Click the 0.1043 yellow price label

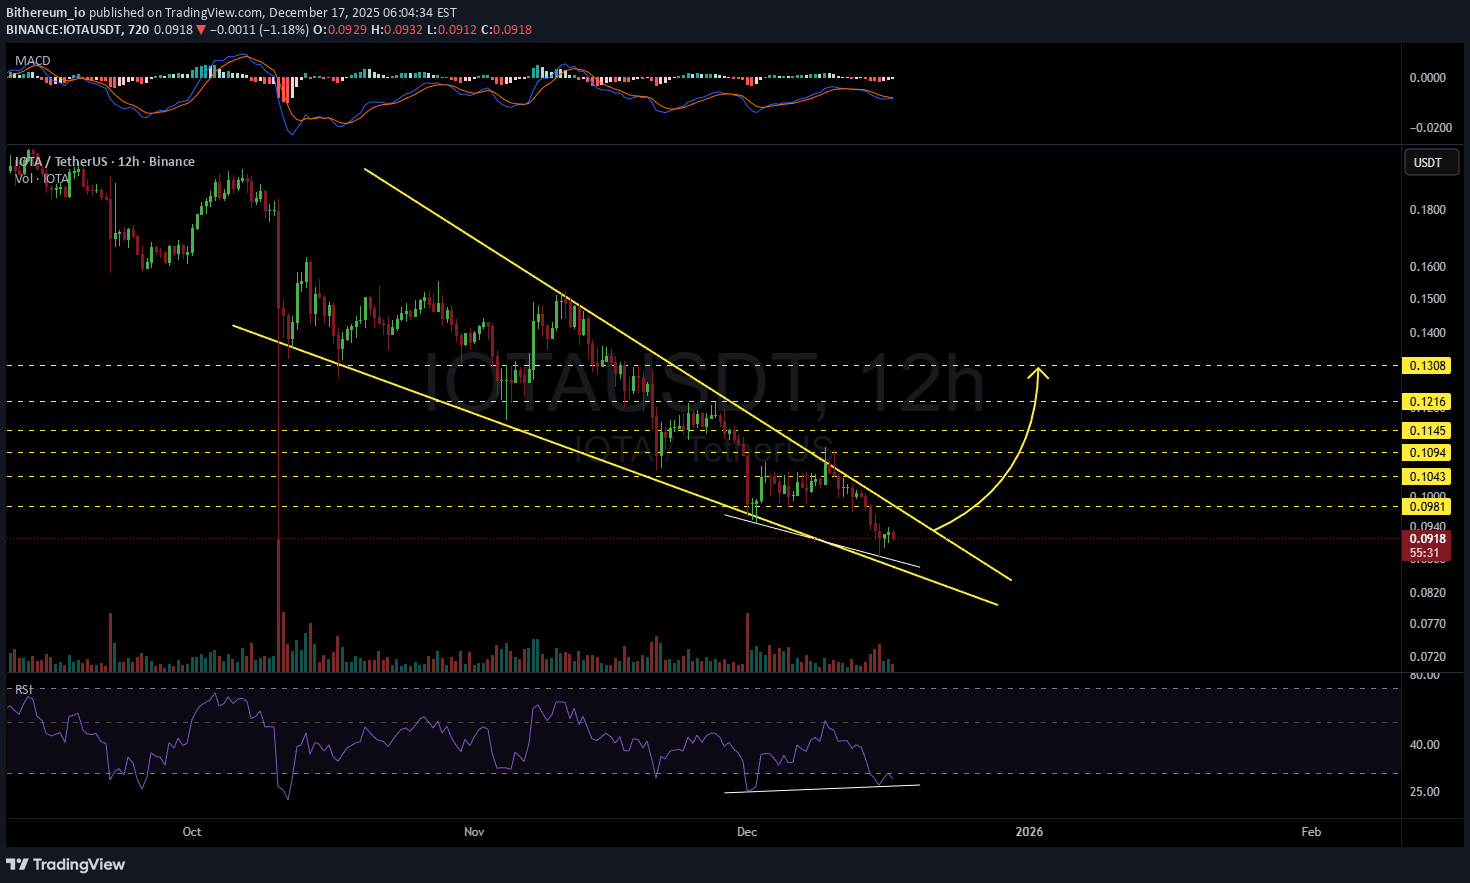(1427, 477)
